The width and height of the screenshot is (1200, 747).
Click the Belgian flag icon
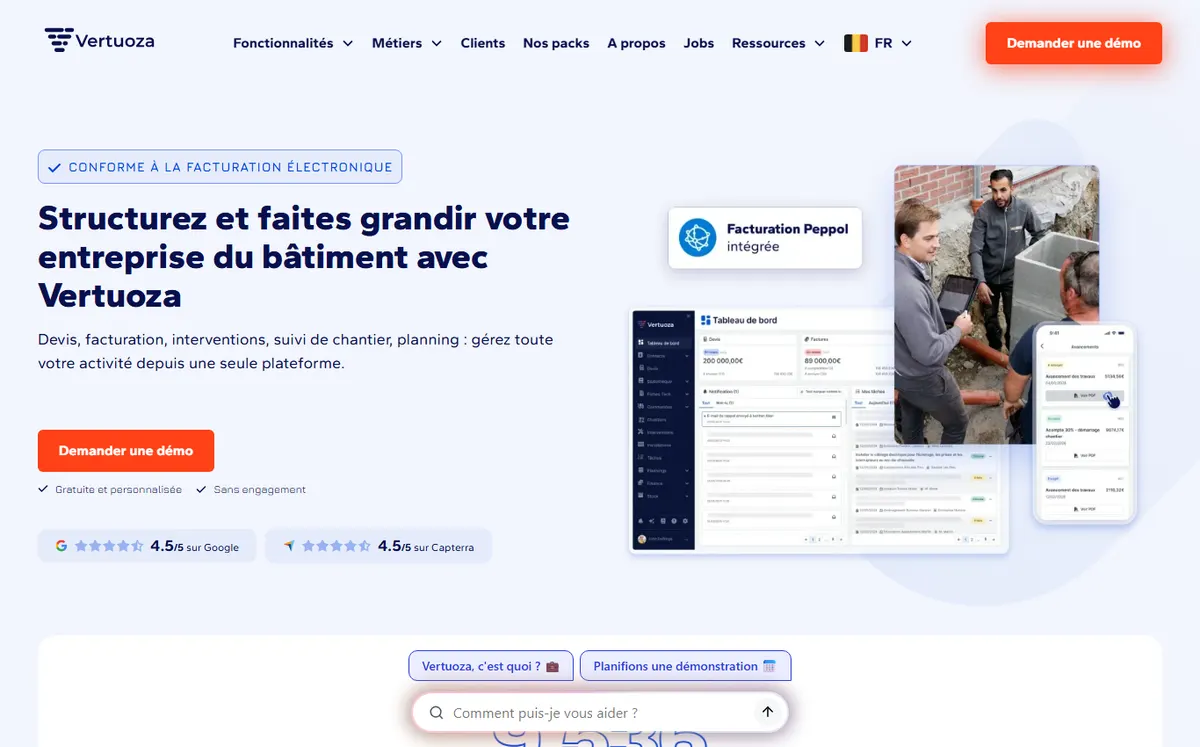click(x=856, y=43)
